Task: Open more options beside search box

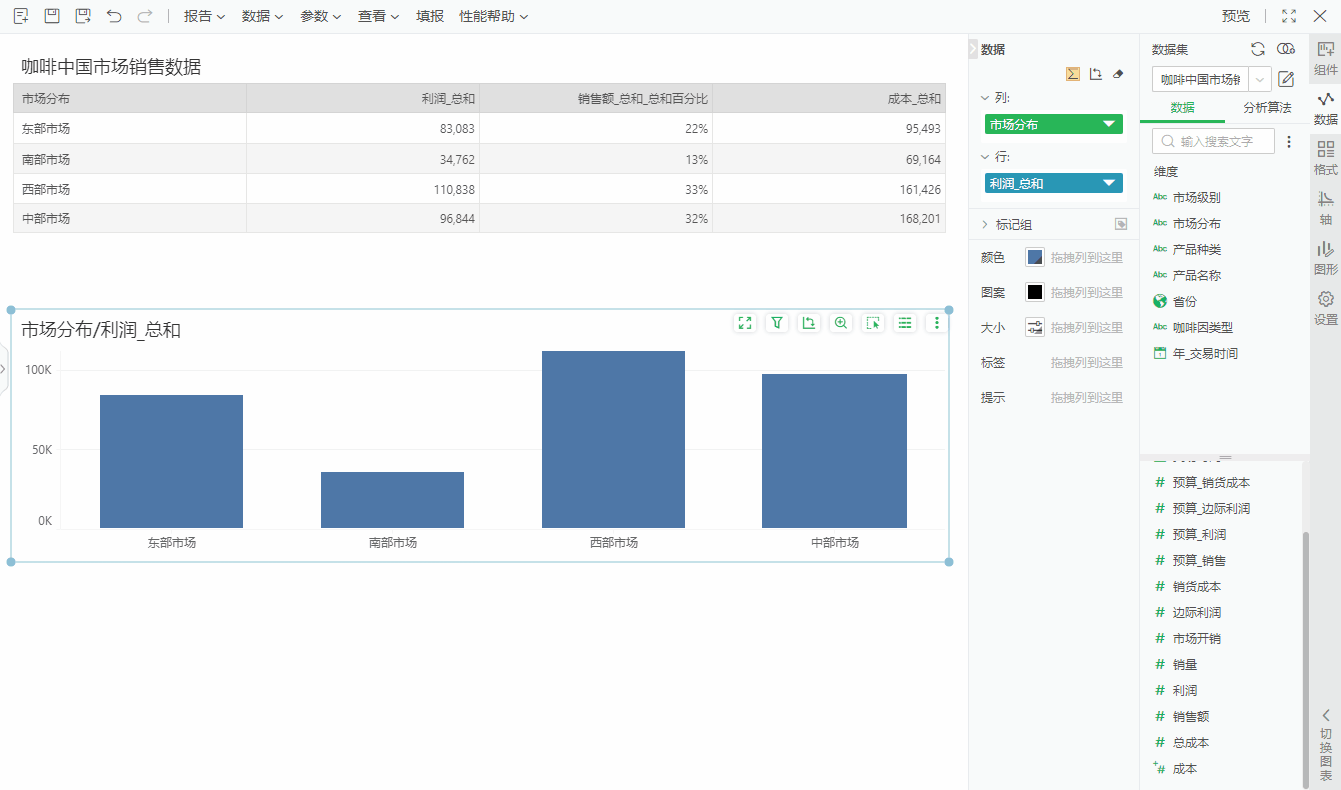Action: pyautogui.click(x=1289, y=141)
